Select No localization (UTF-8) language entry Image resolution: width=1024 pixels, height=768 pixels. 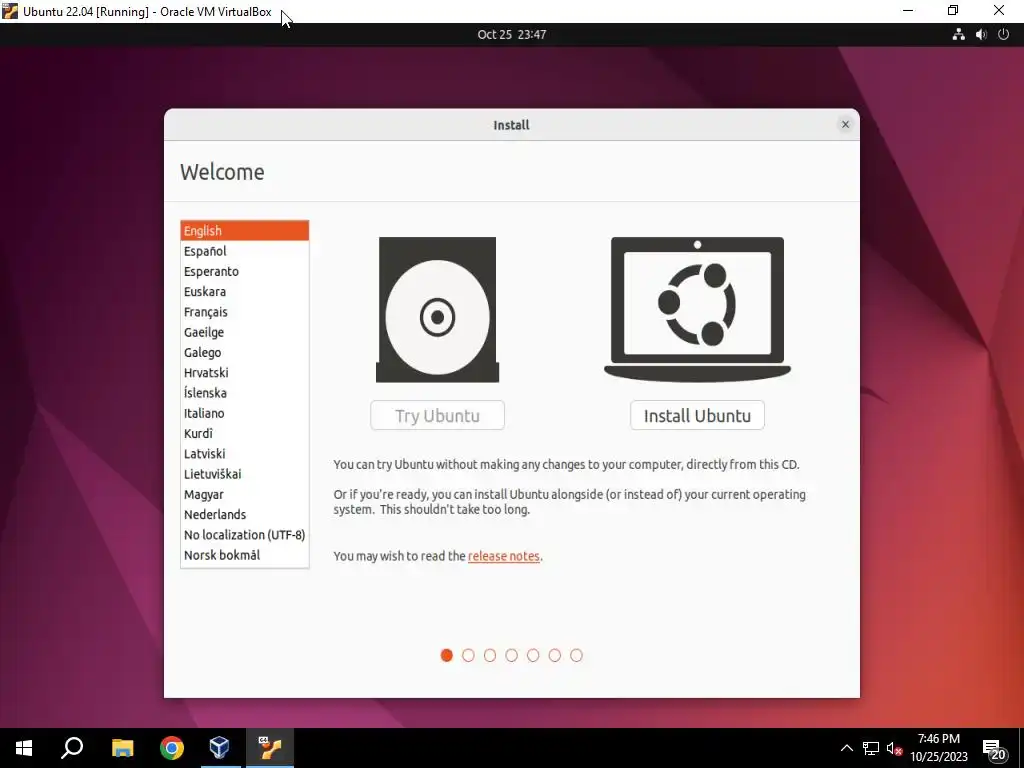point(244,535)
